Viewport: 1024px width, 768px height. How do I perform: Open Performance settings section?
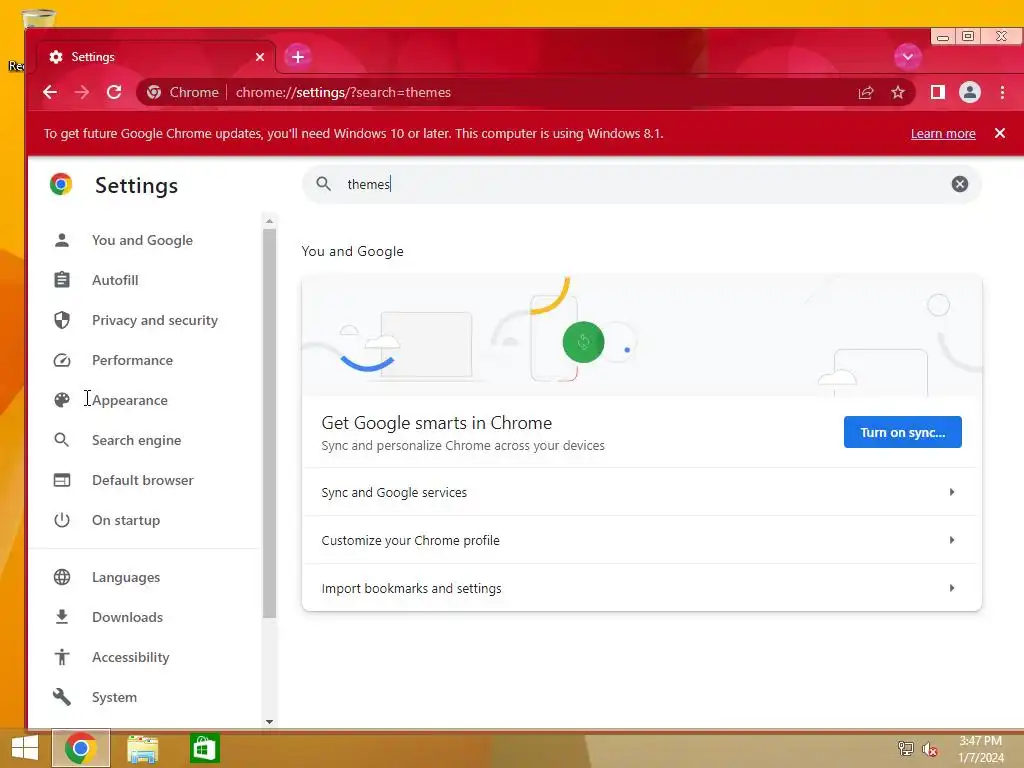(133, 360)
